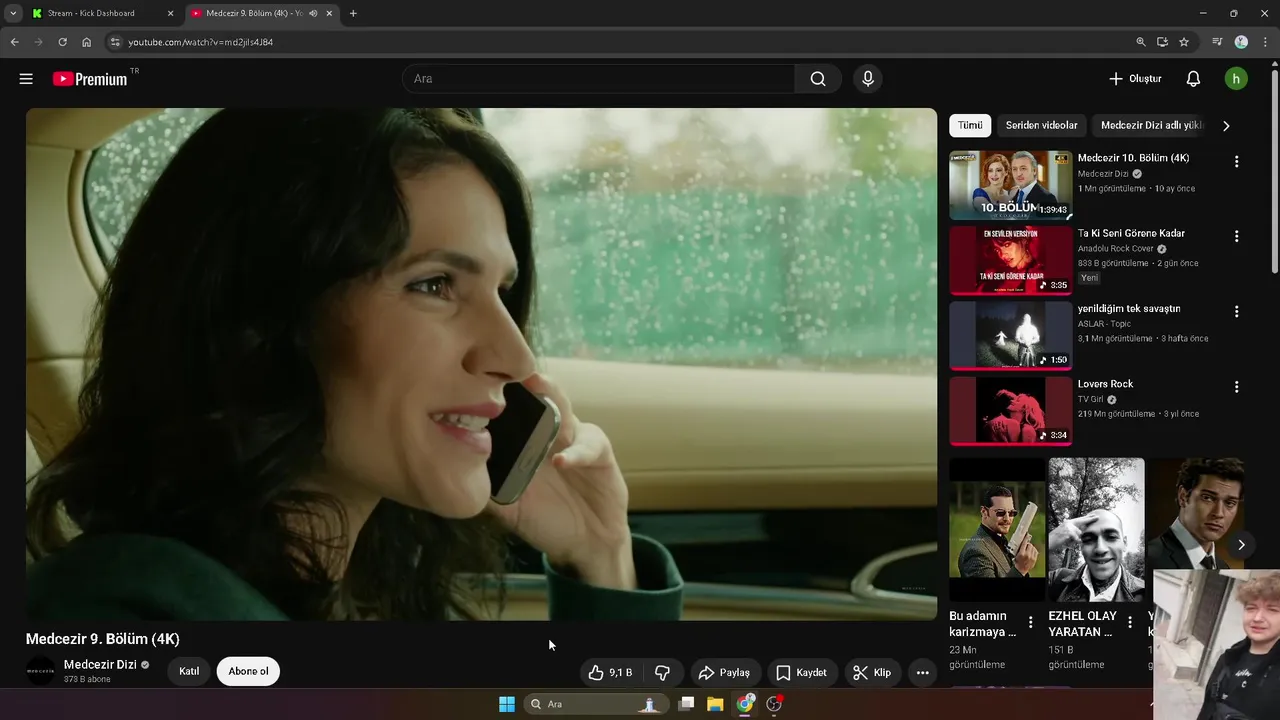1280x720 pixels.
Task: Select the Seriden videolar chip
Action: click(x=1041, y=125)
